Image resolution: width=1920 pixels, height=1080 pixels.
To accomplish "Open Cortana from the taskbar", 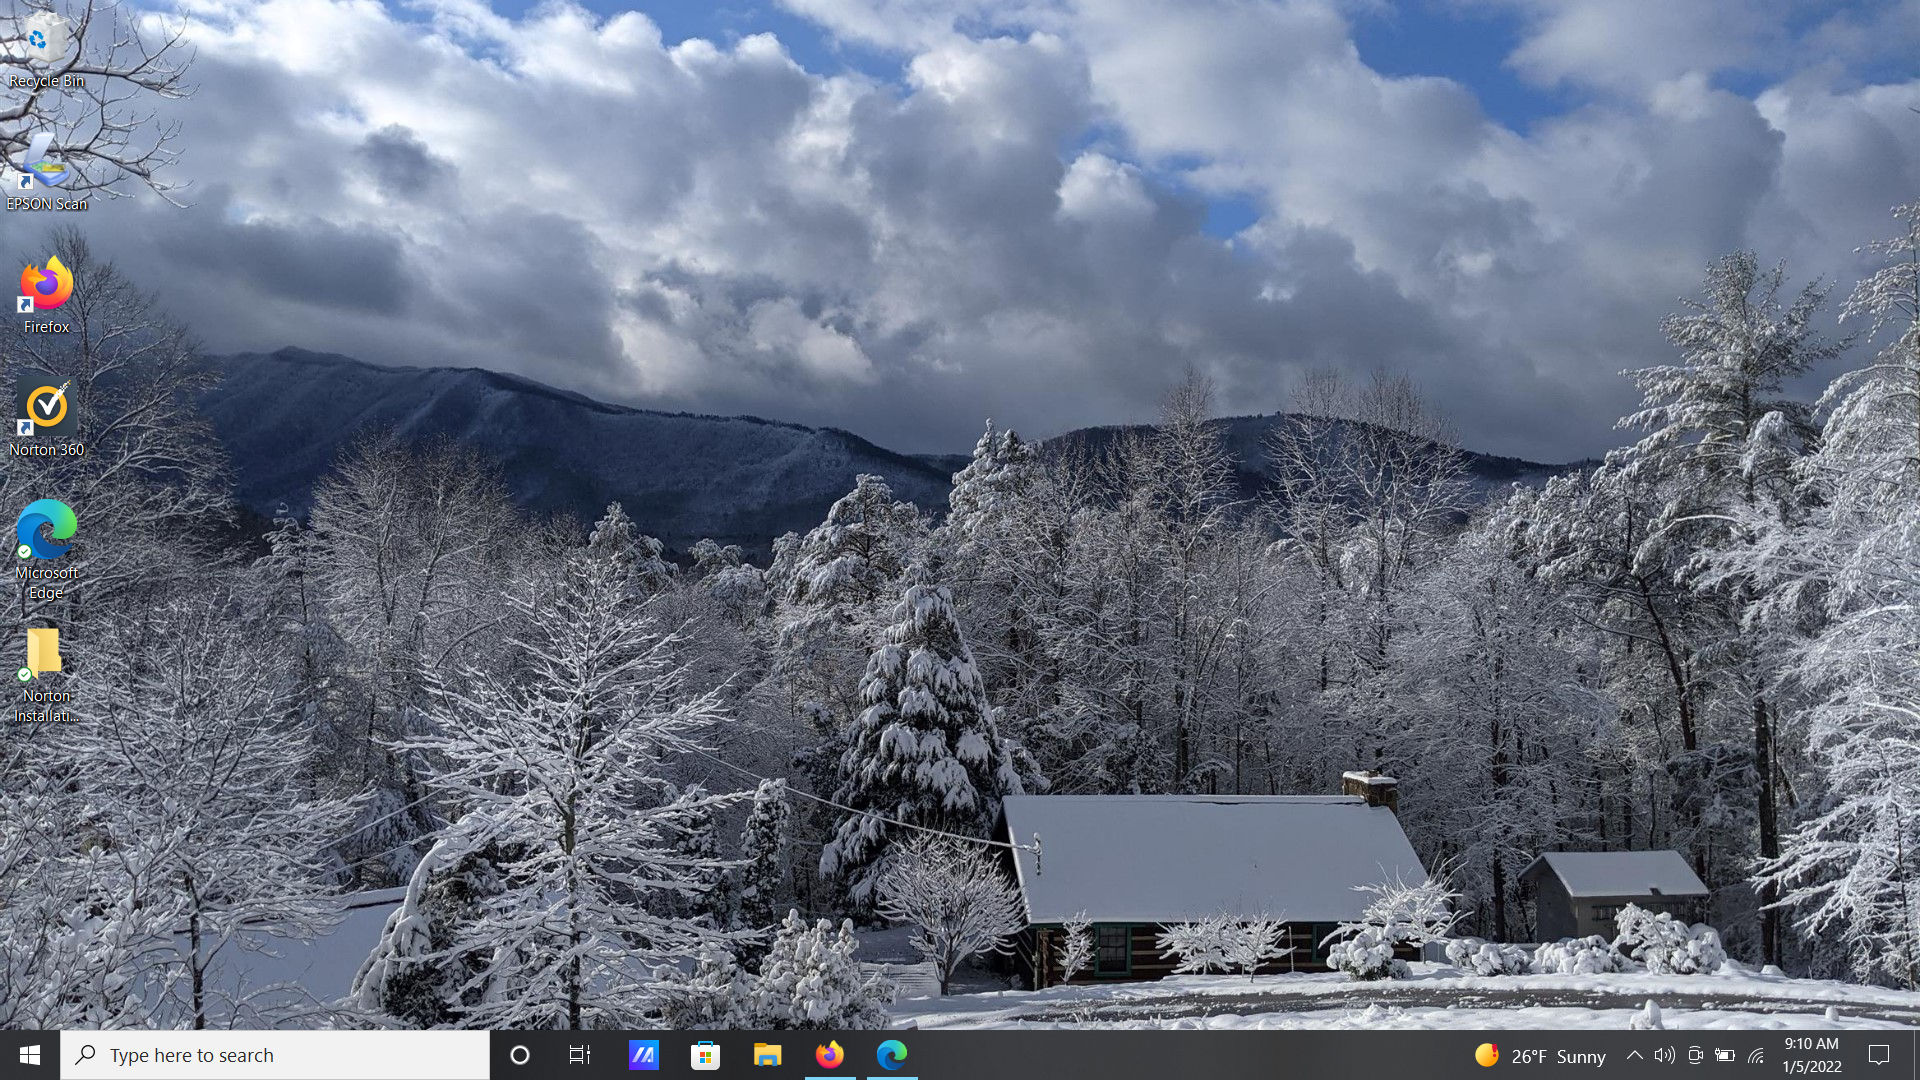I will 520,1055.
